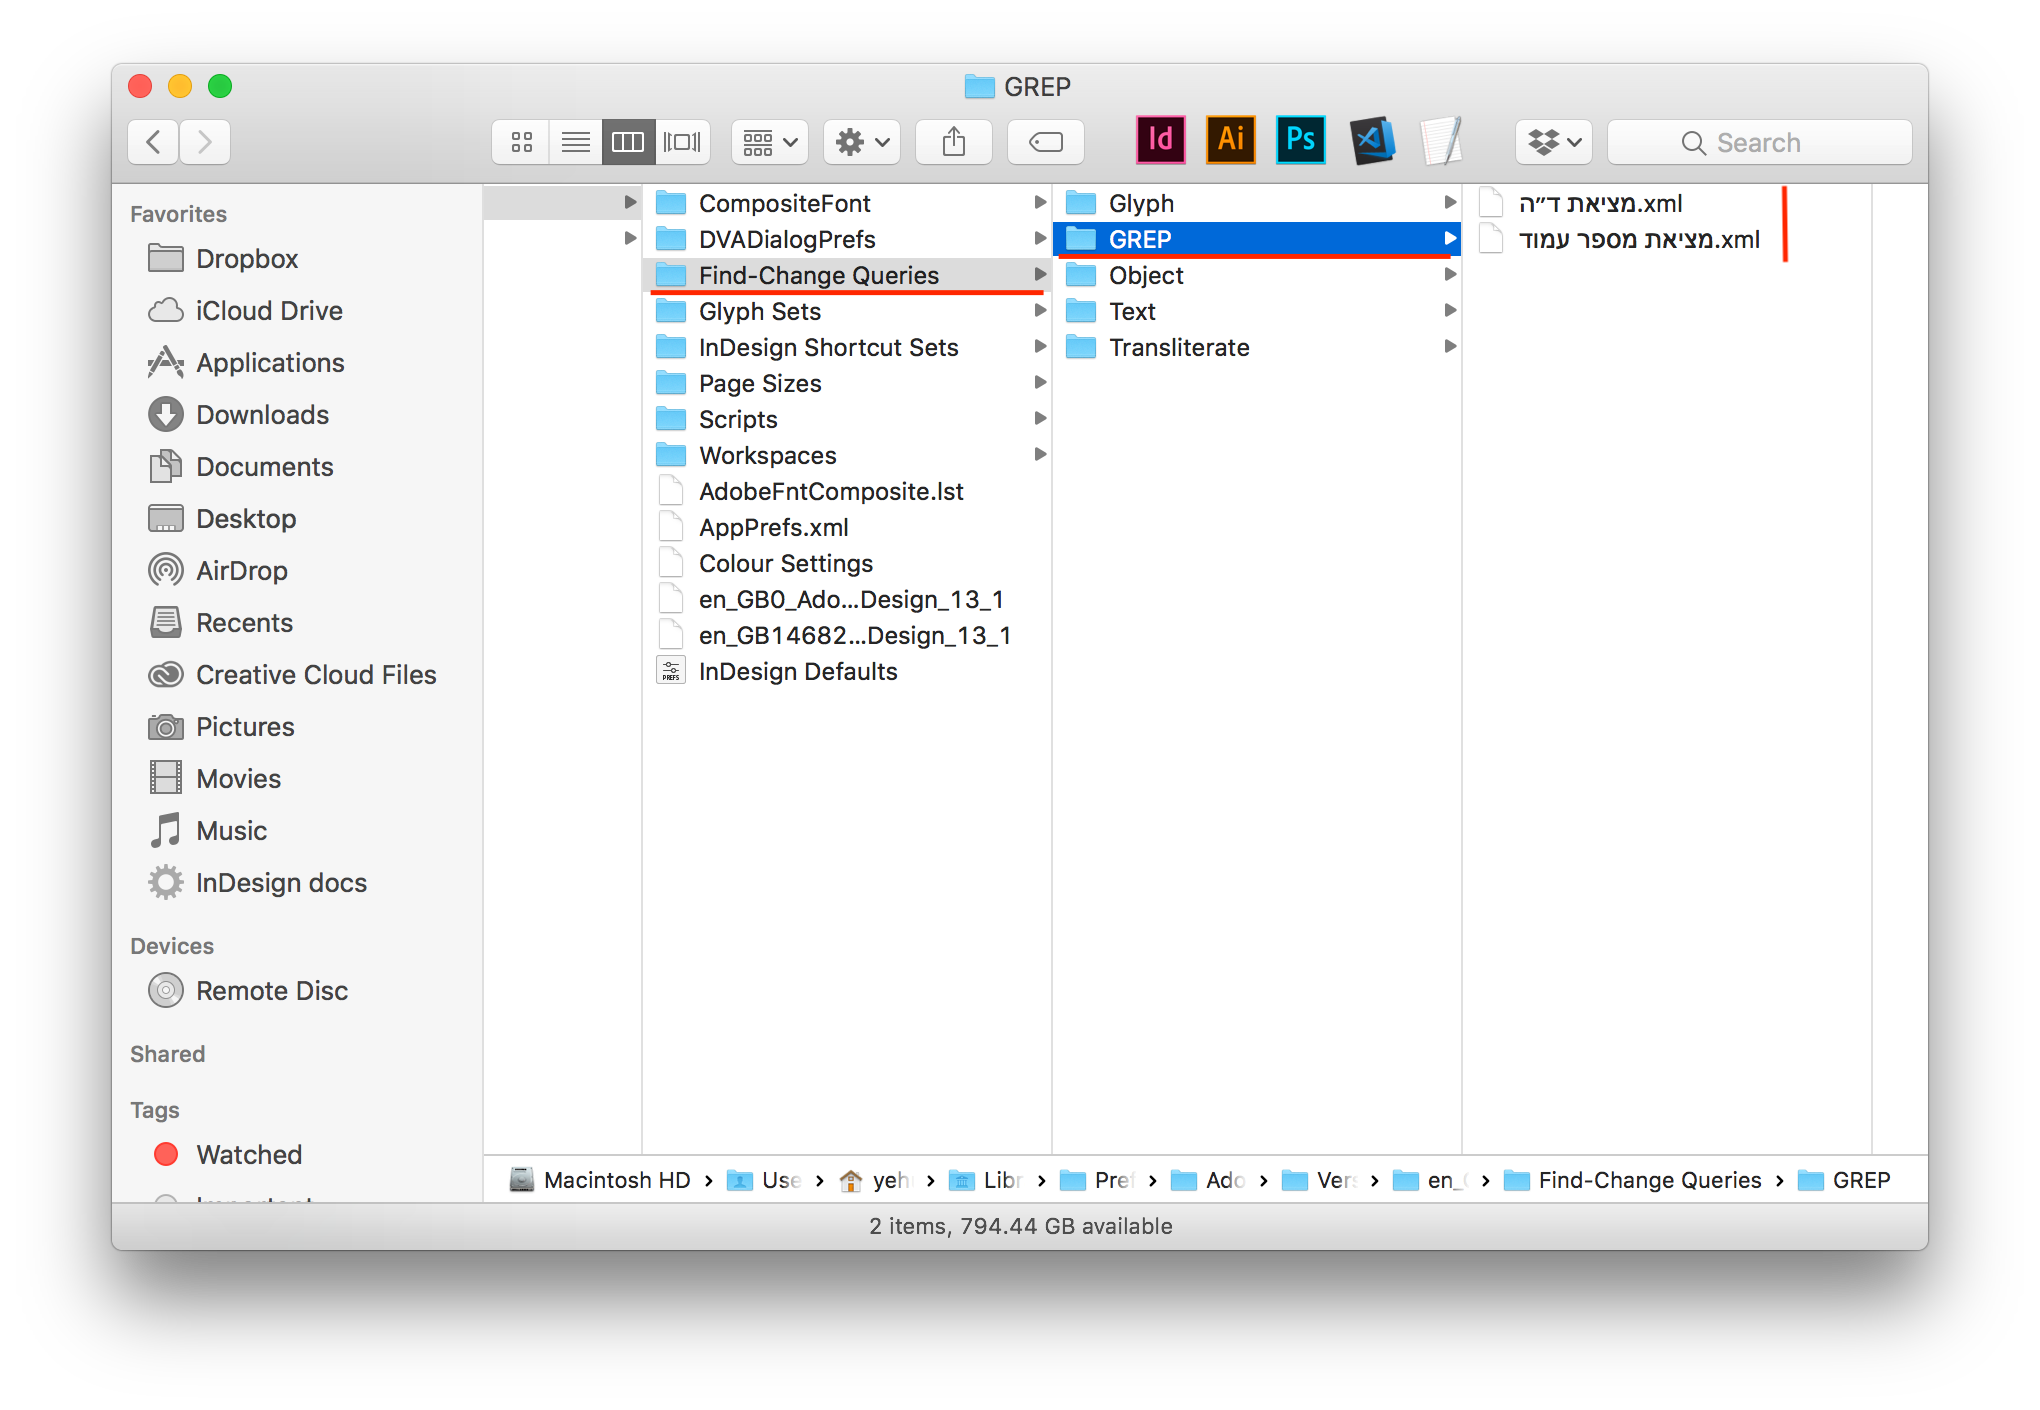Switch to gallery view mode
This screenshot has width=2040, height=1410.
coord(683,141)
